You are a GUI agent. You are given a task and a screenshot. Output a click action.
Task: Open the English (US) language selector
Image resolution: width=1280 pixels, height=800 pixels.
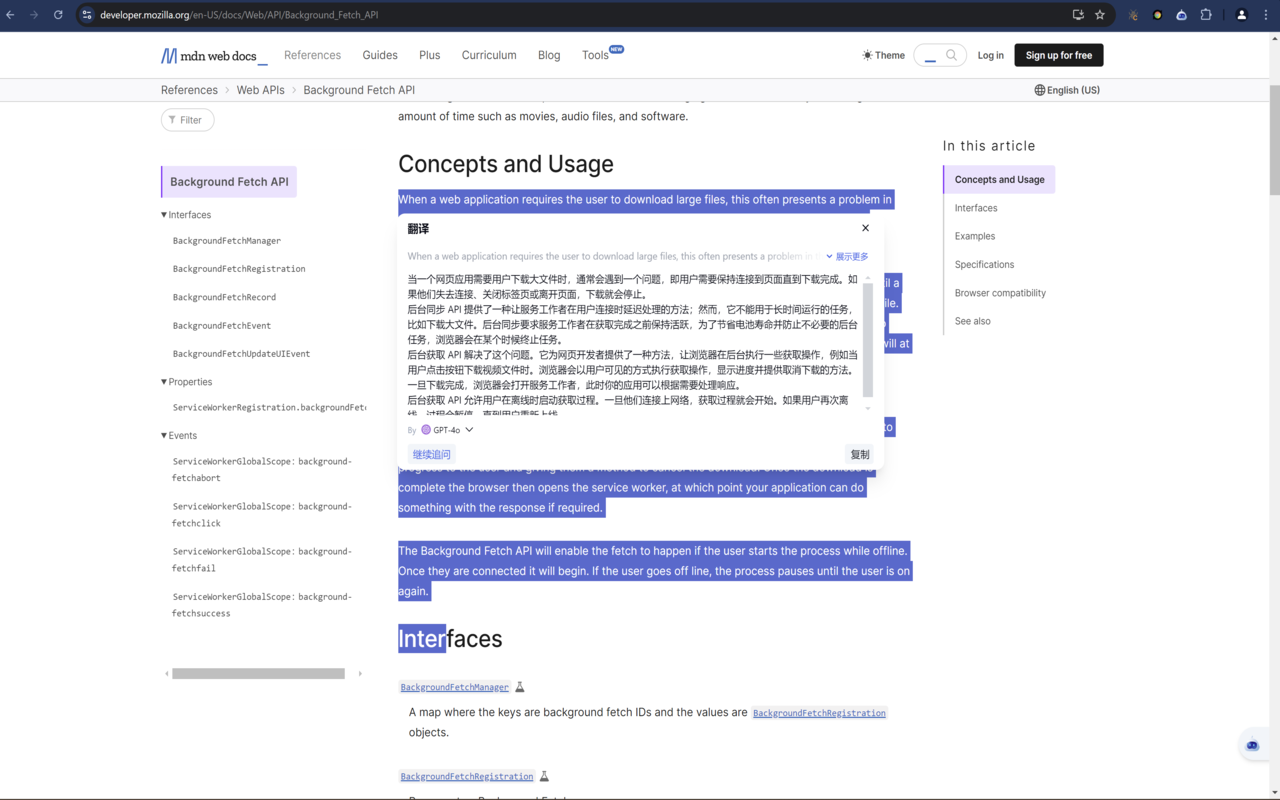[1067, 90]
